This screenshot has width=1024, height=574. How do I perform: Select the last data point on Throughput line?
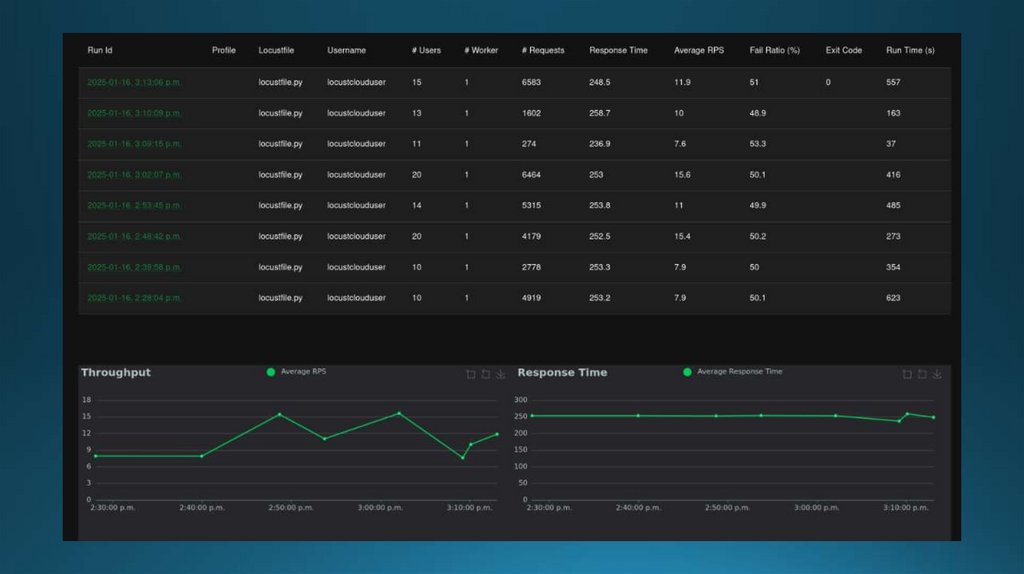click(497, 434)
